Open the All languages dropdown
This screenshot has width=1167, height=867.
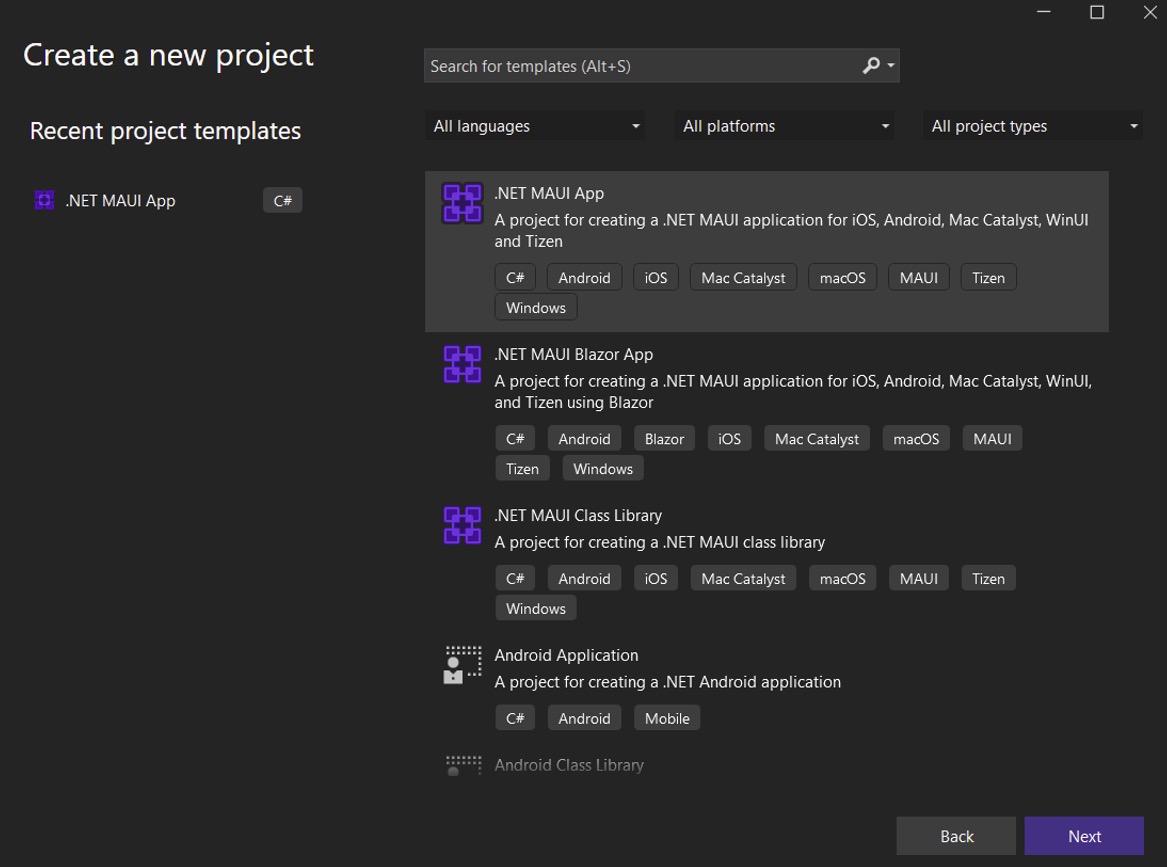click(x=535, y=126)
